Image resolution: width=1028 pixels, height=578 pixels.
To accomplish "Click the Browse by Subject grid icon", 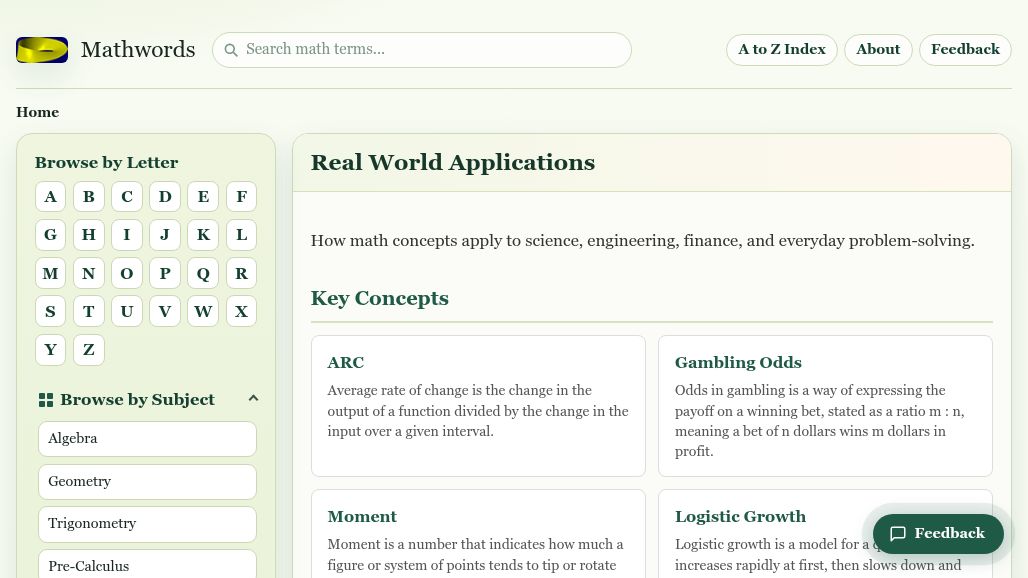I will pos(46,400).
